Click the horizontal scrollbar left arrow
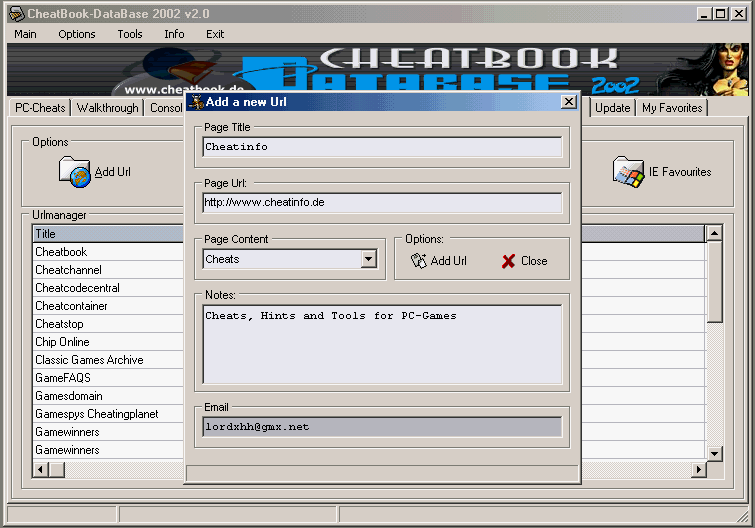755x528 pixels. 41,469
